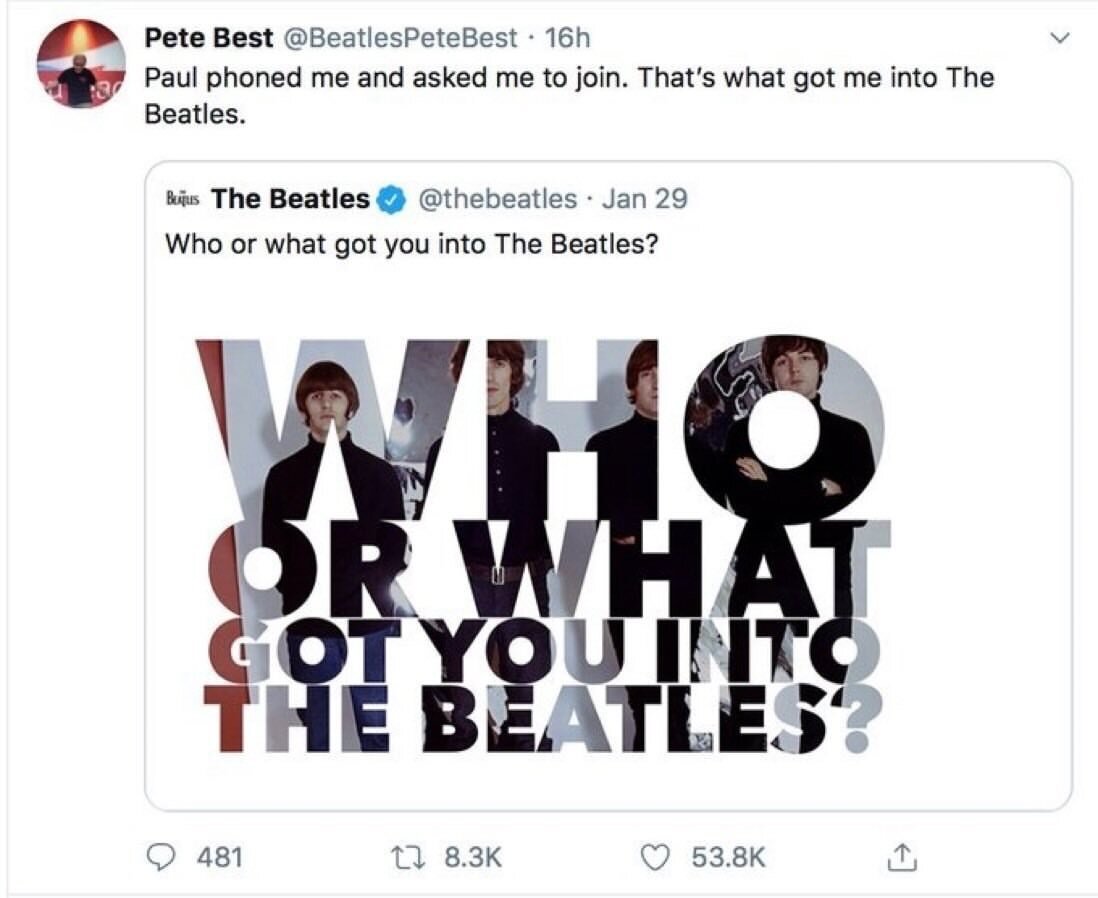This screenshot has height=898, width=1098.
Task: Click the Pete Best display name
Action: pyautogui.click(x=208, y=38)
